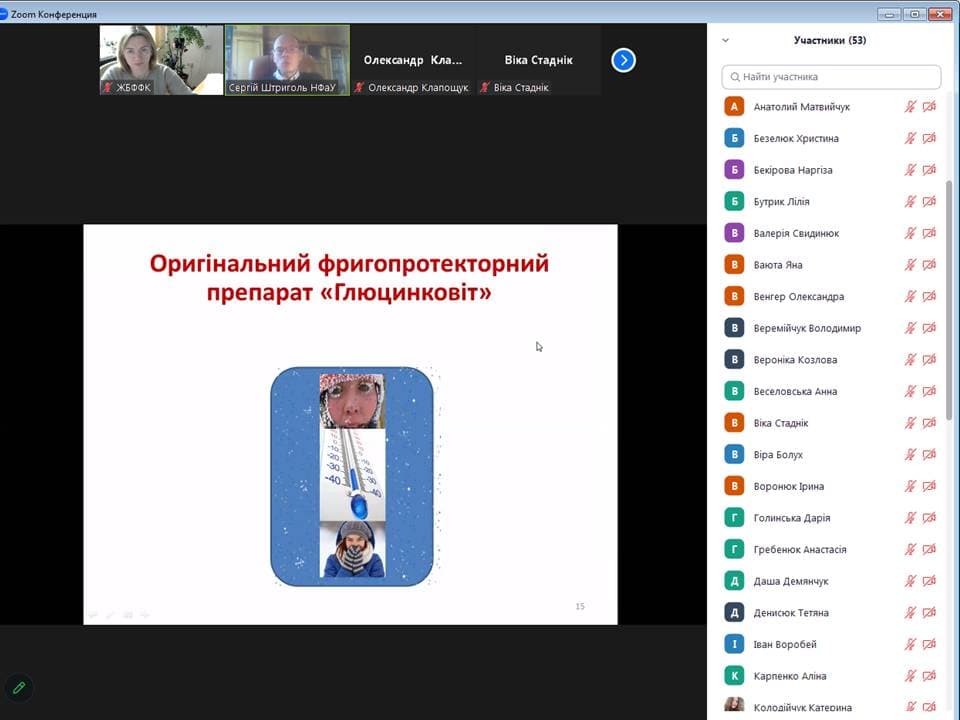Click the camera-off icon for Ваюта Яна
This screenshot has height=720, width=960.
929,264
